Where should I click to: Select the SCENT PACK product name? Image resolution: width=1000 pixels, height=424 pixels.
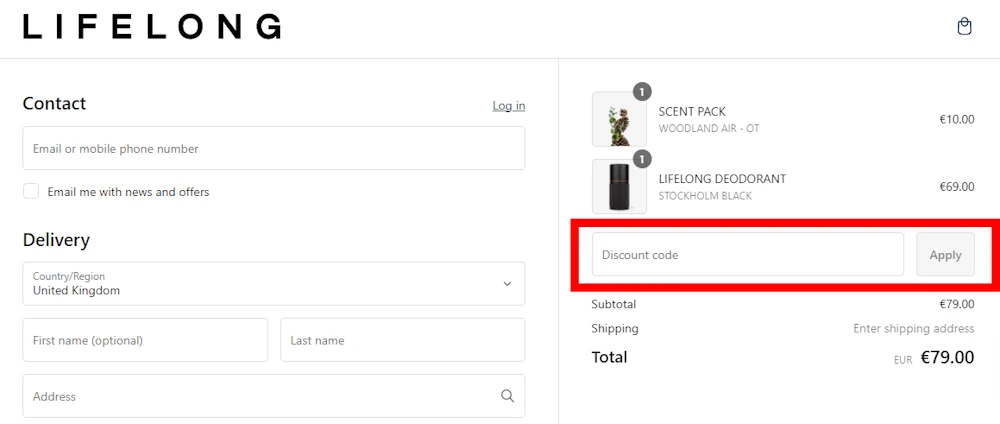click(x=692, y=112)
